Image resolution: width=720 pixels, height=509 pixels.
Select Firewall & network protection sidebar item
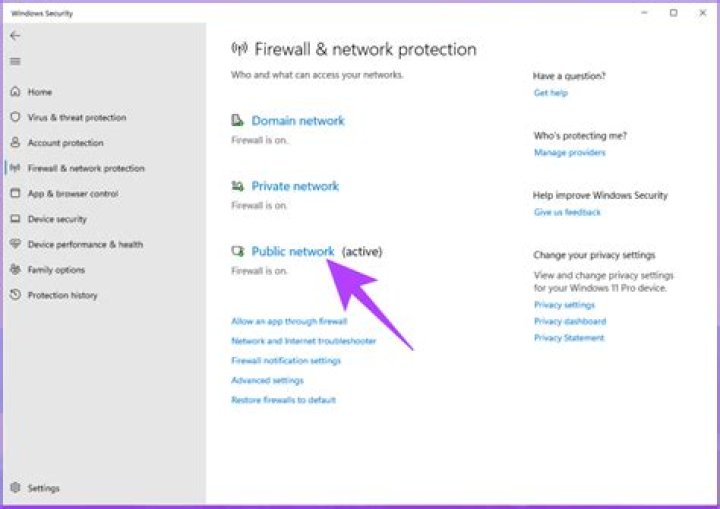pyautogui.click(x=86, y=168)
